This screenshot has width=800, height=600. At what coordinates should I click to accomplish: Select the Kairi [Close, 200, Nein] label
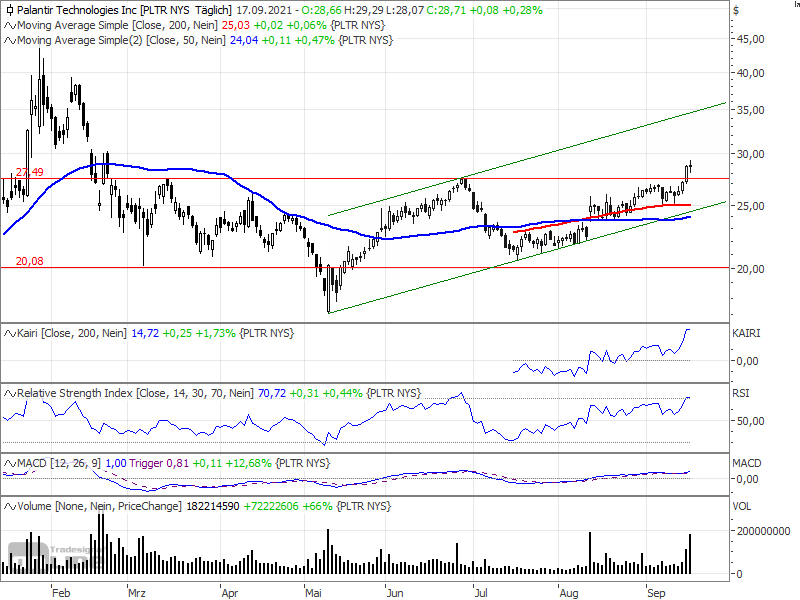(x=72, y=334)
